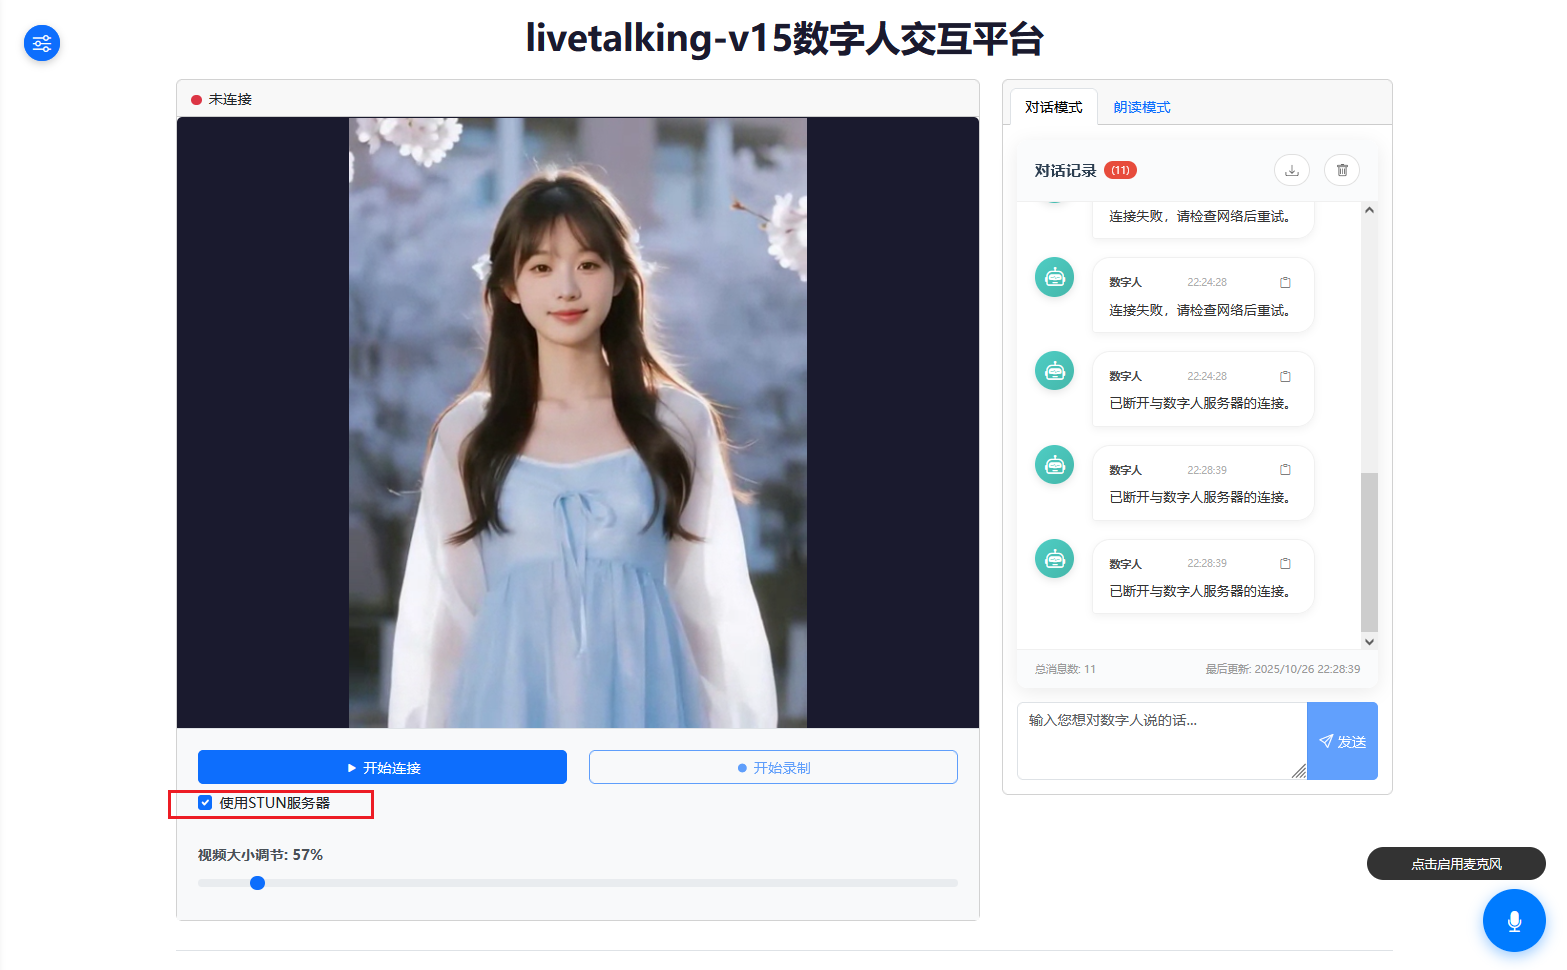Adjust the 视频大小调节 slider
The height and width of the screenshot is (970, 1567).
point(257,882)
